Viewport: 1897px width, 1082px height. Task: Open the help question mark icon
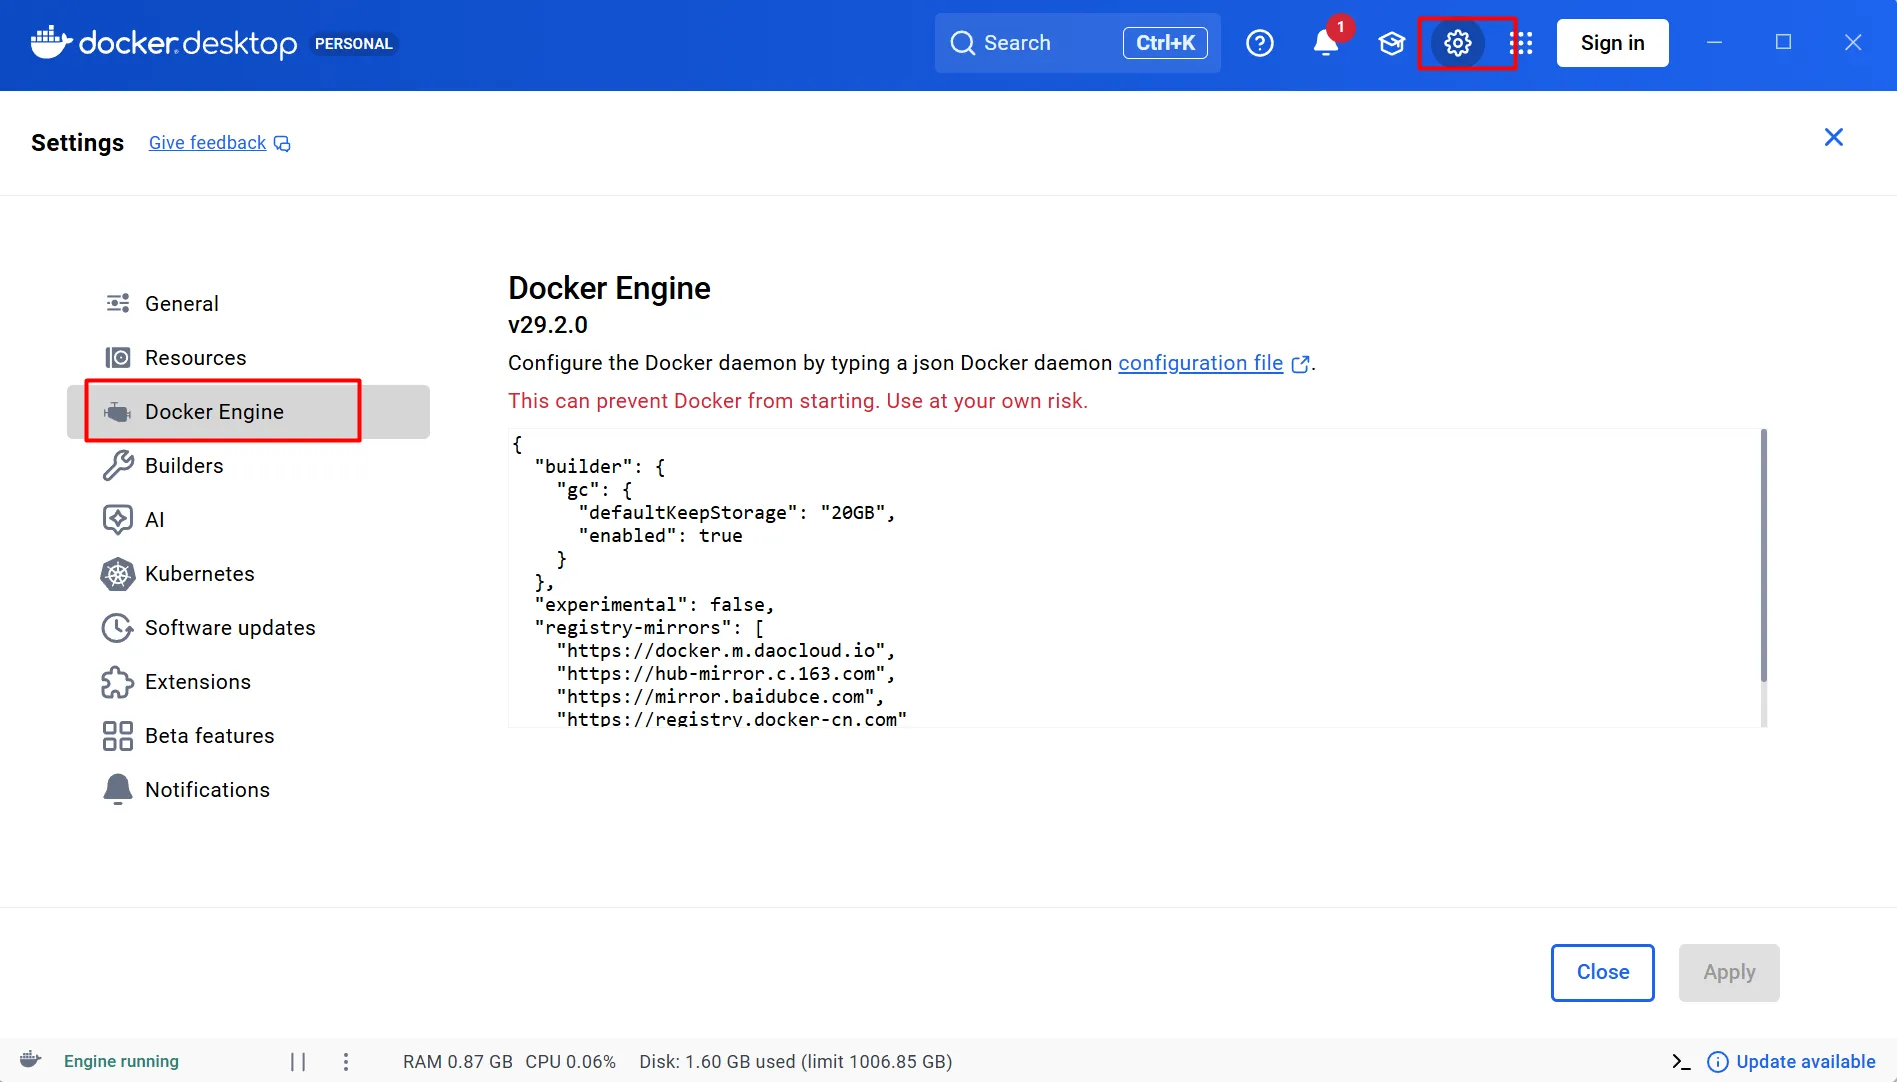1259,43
